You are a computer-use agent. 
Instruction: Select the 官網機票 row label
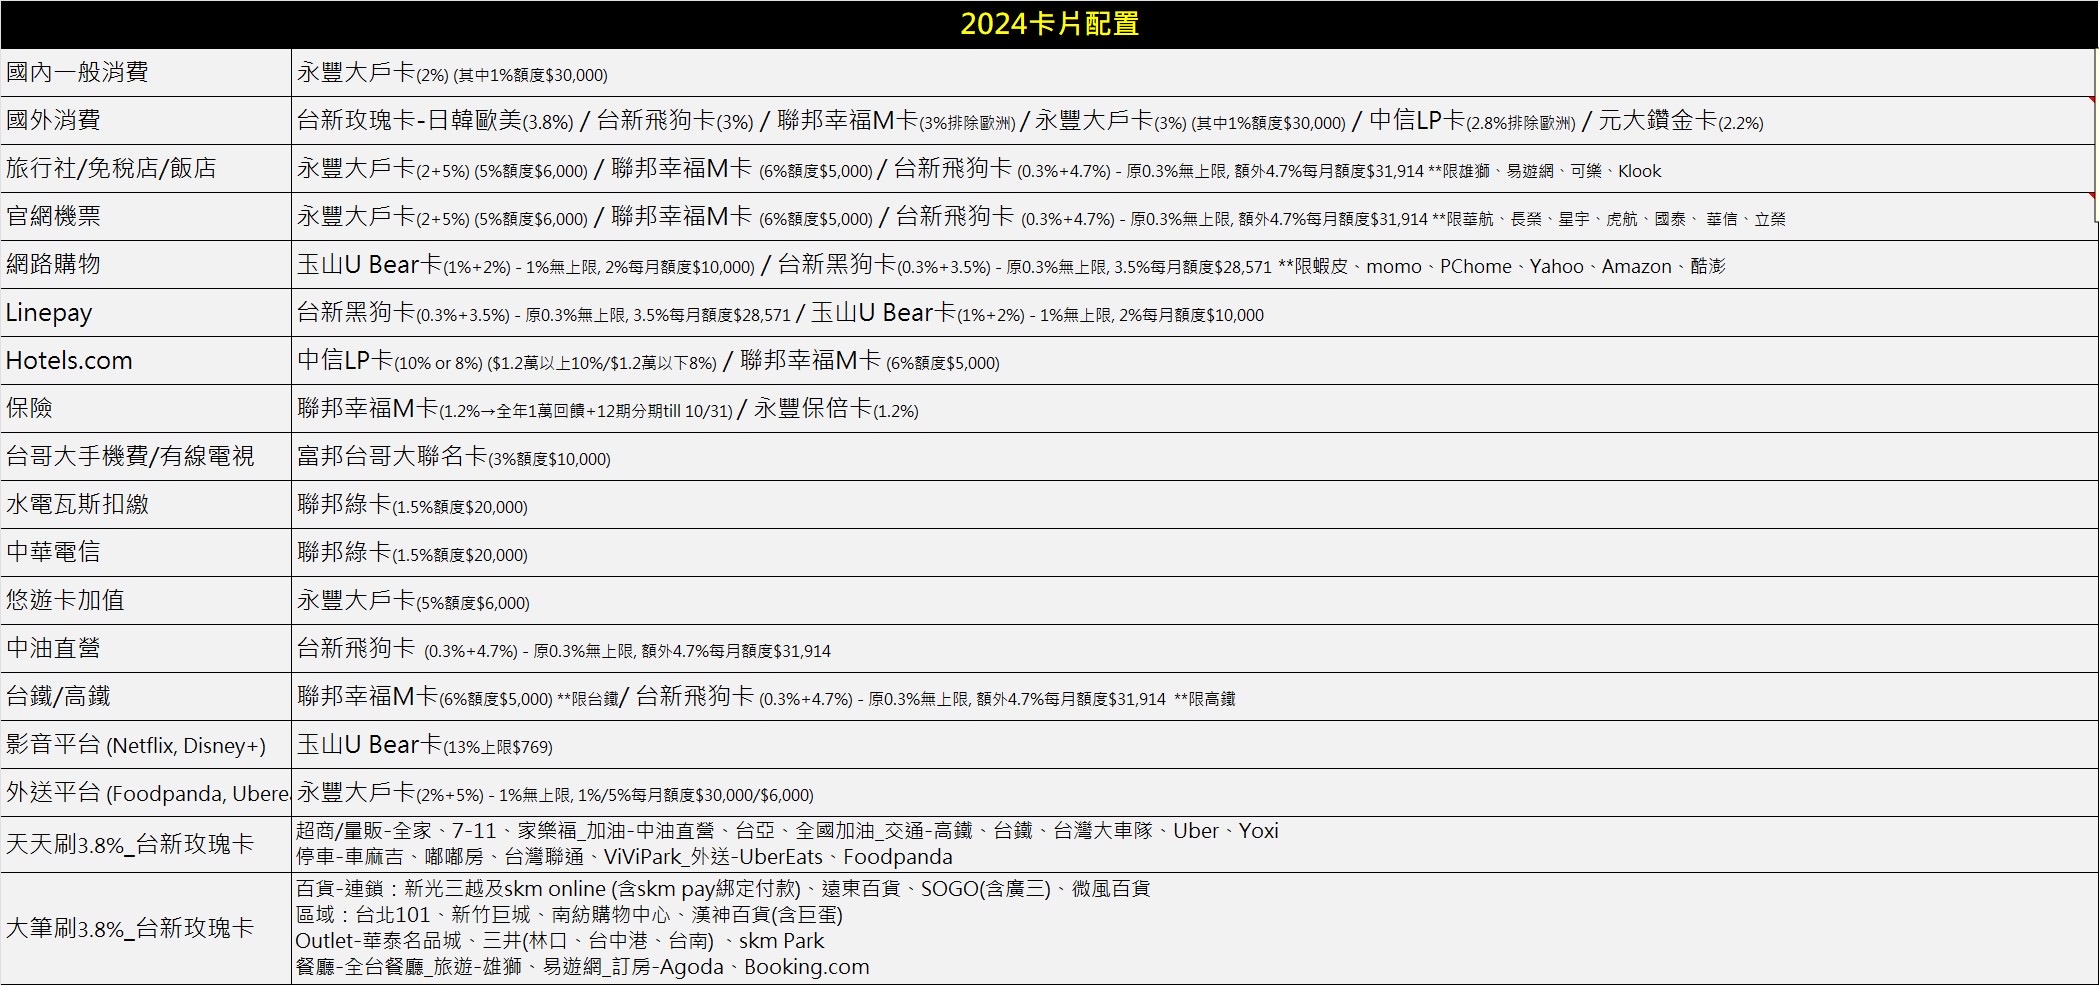(146, 216)
